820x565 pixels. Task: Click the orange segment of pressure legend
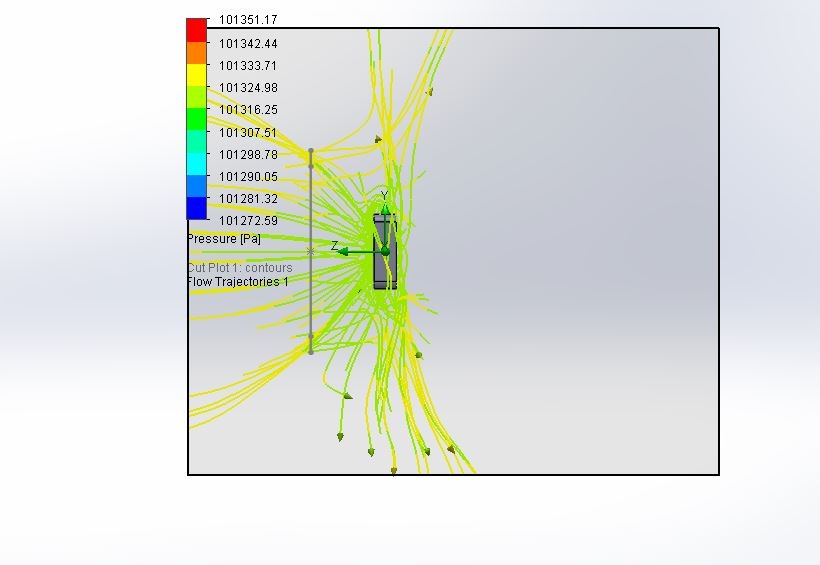click(197, 52)
